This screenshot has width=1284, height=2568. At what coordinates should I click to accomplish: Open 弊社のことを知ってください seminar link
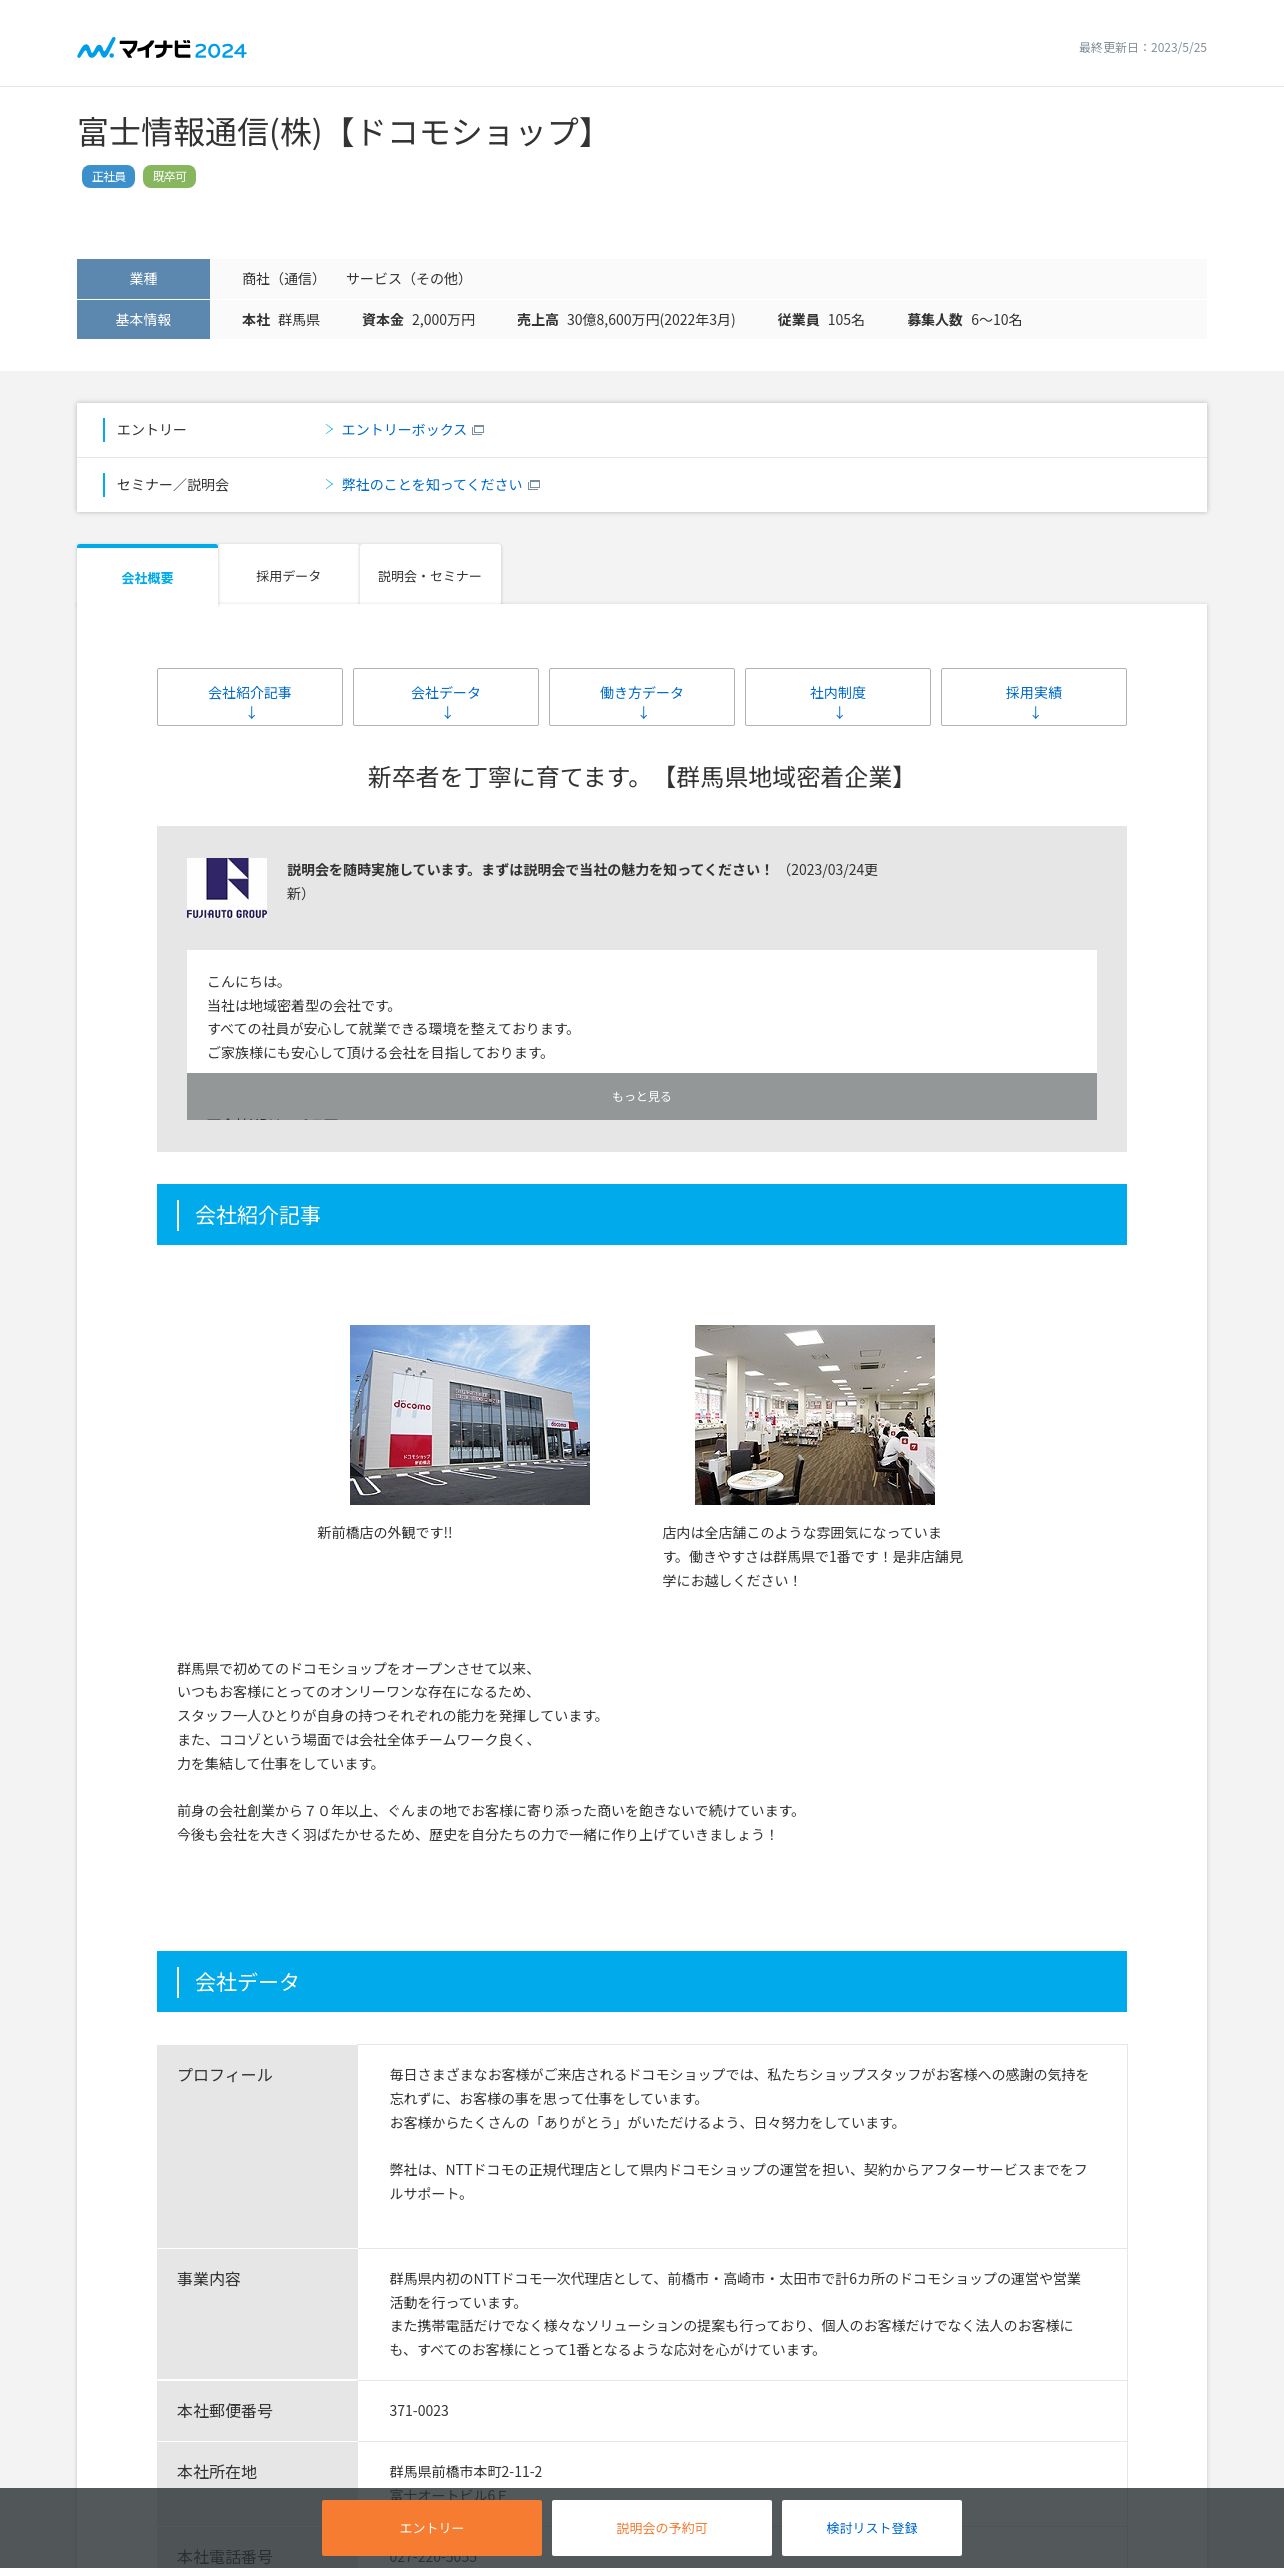pyautogui.click(x=432, y=485)
